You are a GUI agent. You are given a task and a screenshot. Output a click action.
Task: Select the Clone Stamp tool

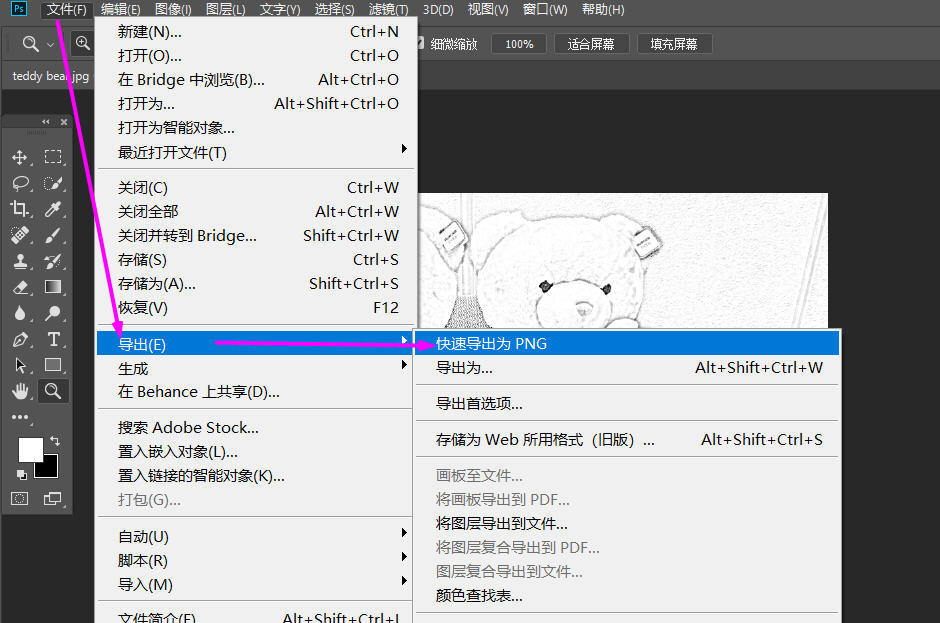[x=19, y=261]
